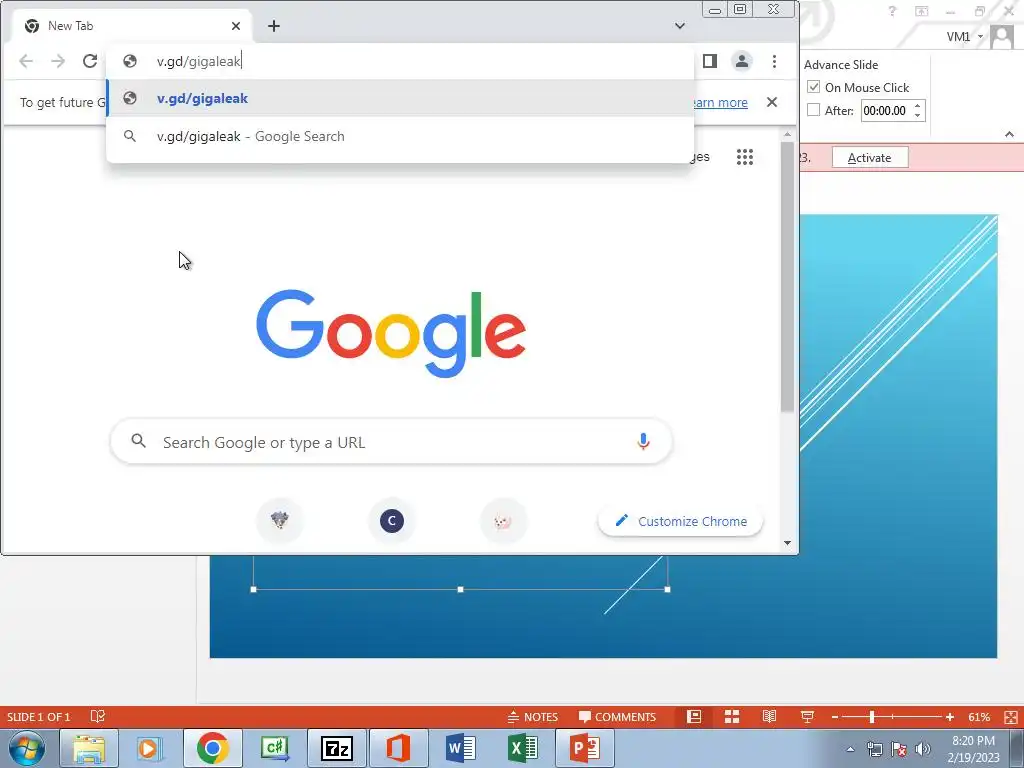The image size is (1024, 768).
Task: Click the Google search box
Action: pos(391,442)
